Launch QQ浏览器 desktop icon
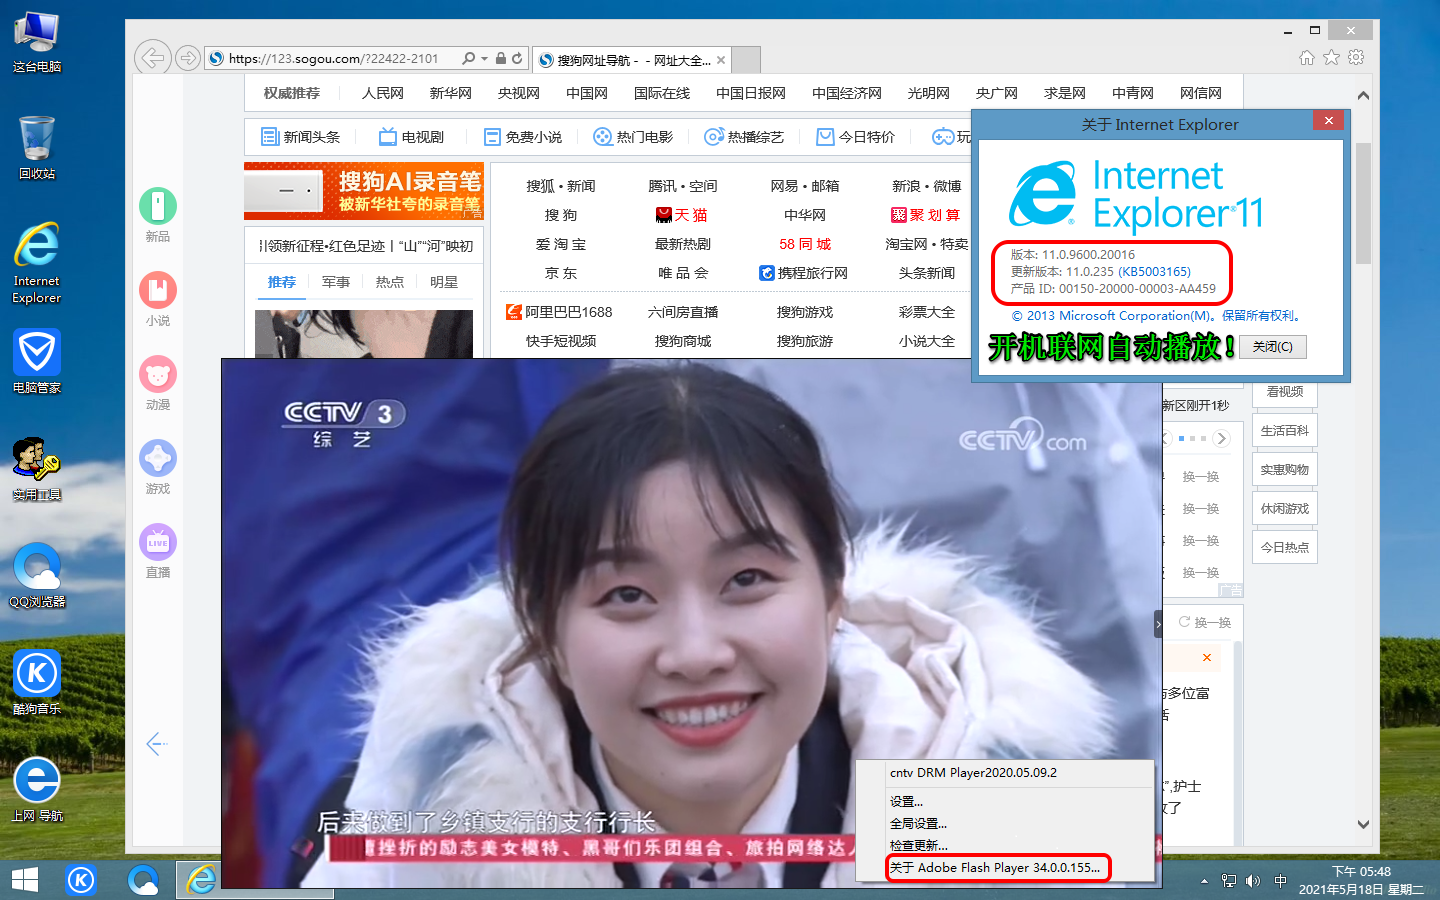Image resolution: width=1440 pixels, height=900 pixels. [x=37, y=576]
